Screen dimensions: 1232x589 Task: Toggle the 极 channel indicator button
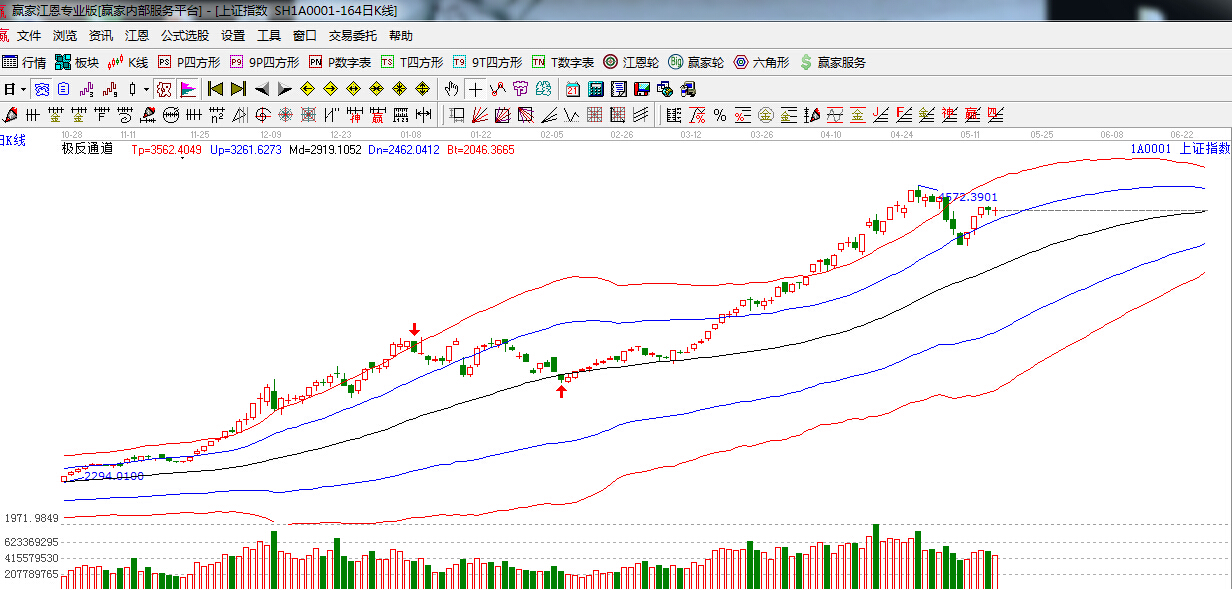coord(164,89)
